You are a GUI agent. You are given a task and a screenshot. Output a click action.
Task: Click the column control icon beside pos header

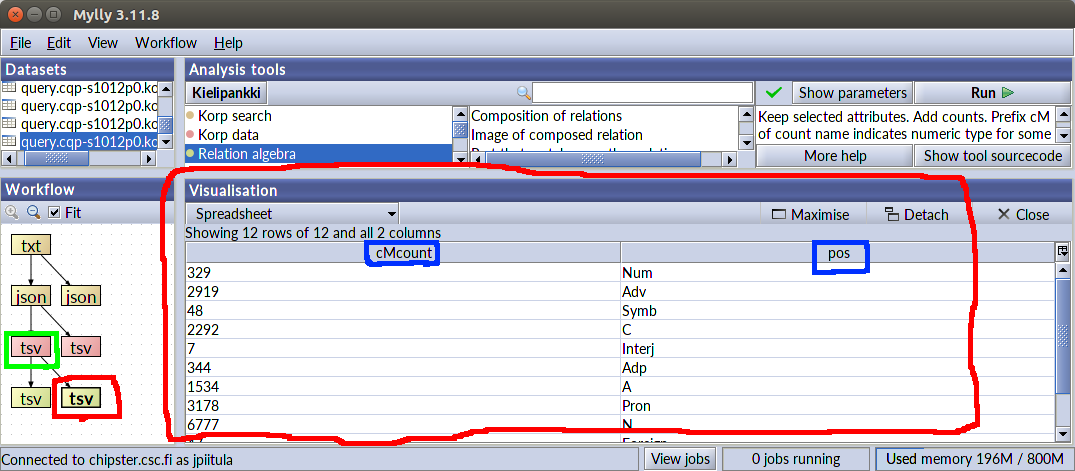point(1062,252)
